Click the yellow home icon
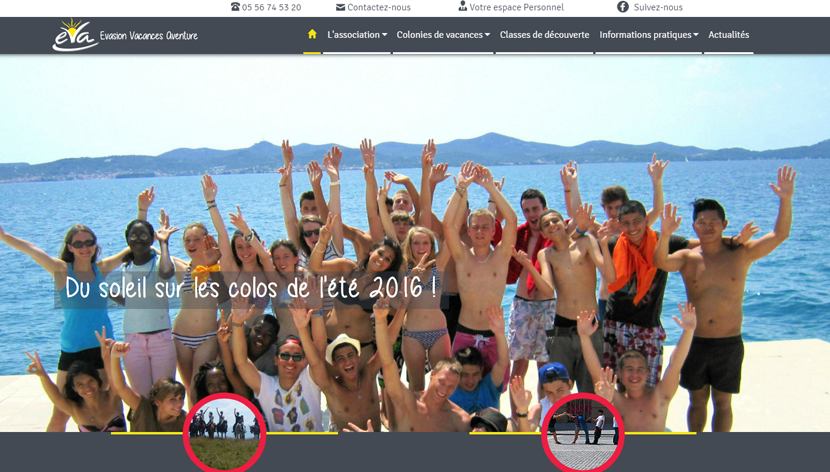Screen dimensions: 830x472 coord(312,34)
